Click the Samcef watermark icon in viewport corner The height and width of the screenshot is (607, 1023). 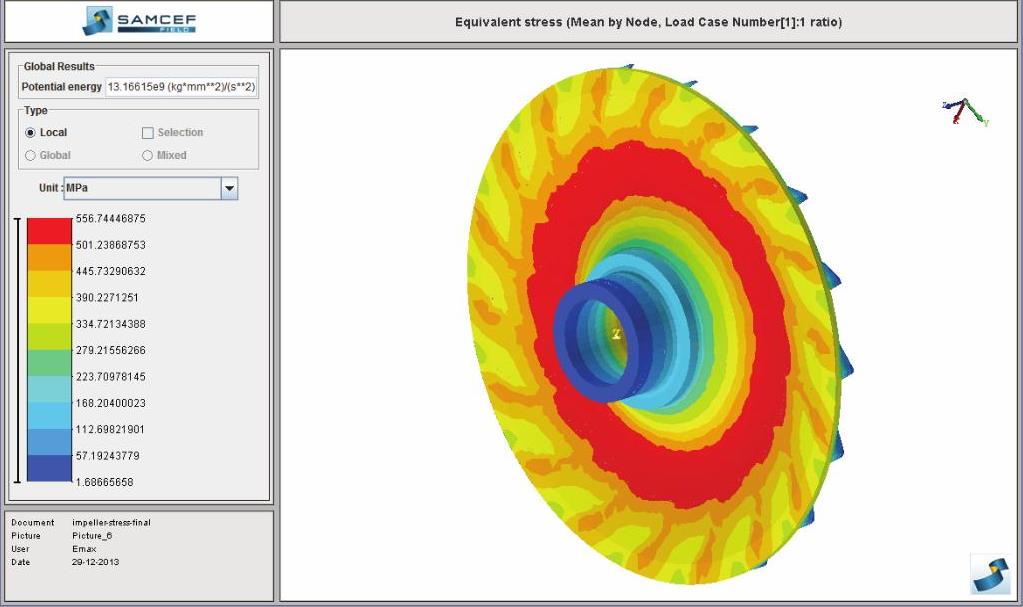point(989,573)
